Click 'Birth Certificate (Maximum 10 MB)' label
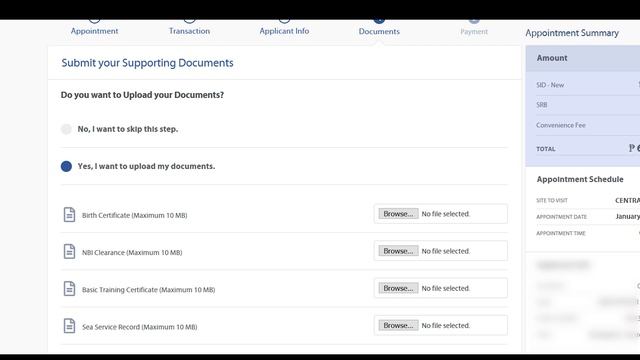Viewport: 640px width, 360px height. click(x=134, y=215)
